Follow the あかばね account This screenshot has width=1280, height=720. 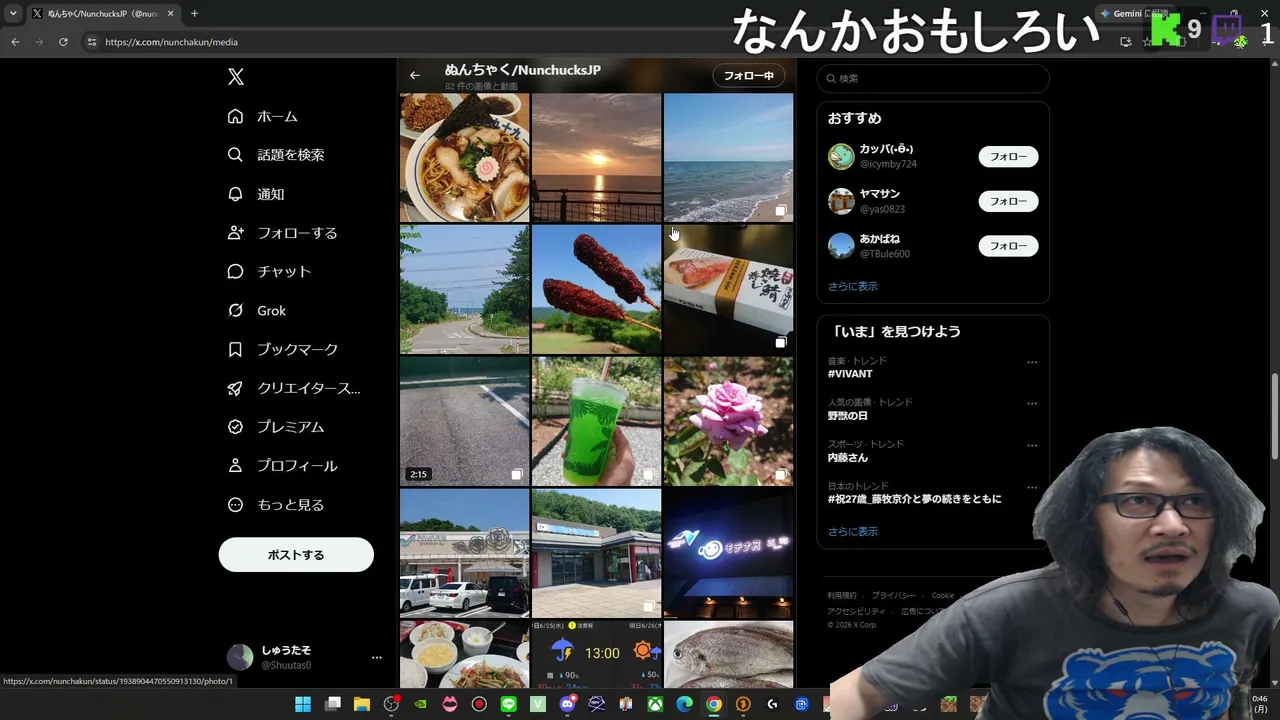coord(1008,246)
